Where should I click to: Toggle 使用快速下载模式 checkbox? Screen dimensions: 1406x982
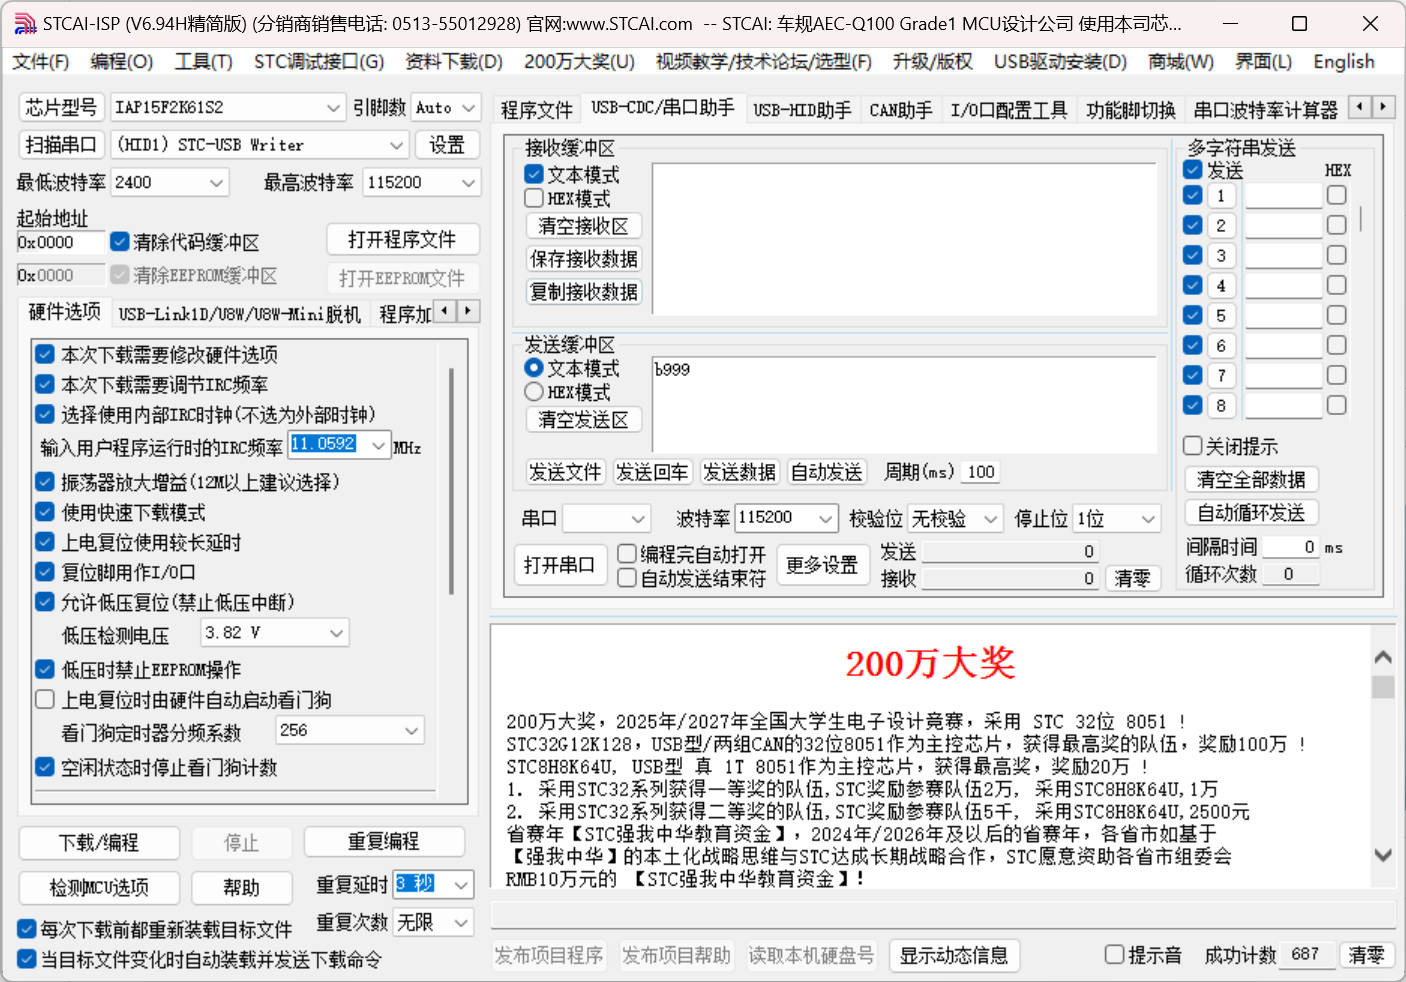[45, 512]
